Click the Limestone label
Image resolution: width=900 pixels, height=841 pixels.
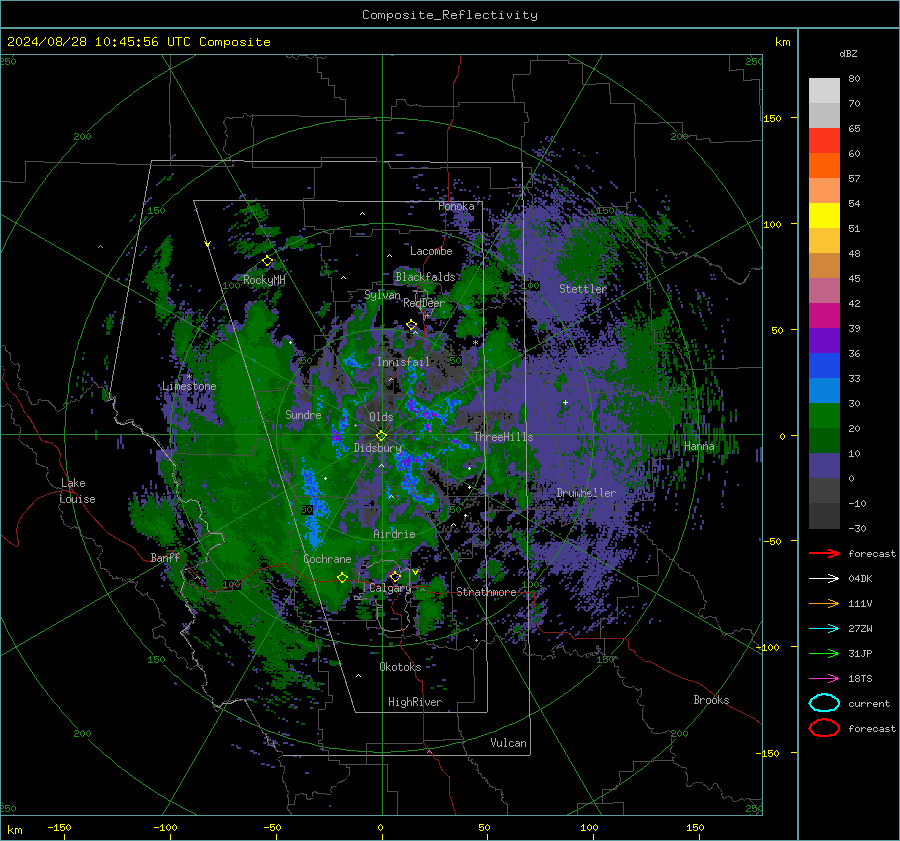click(x=189, y=386)
